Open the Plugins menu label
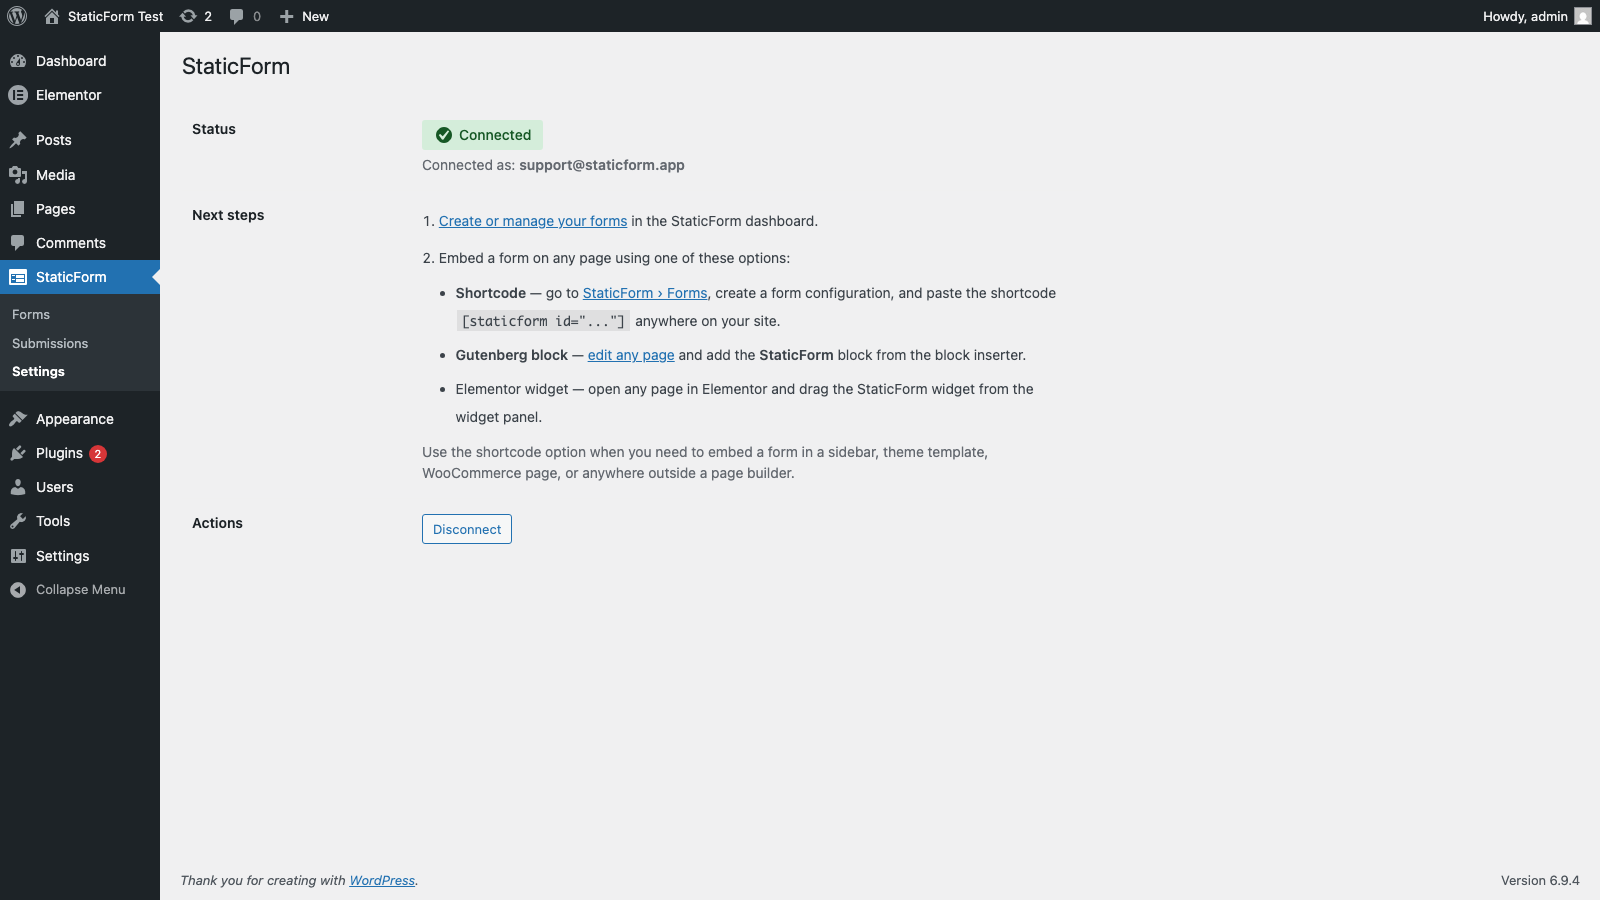 coord(59,453)
